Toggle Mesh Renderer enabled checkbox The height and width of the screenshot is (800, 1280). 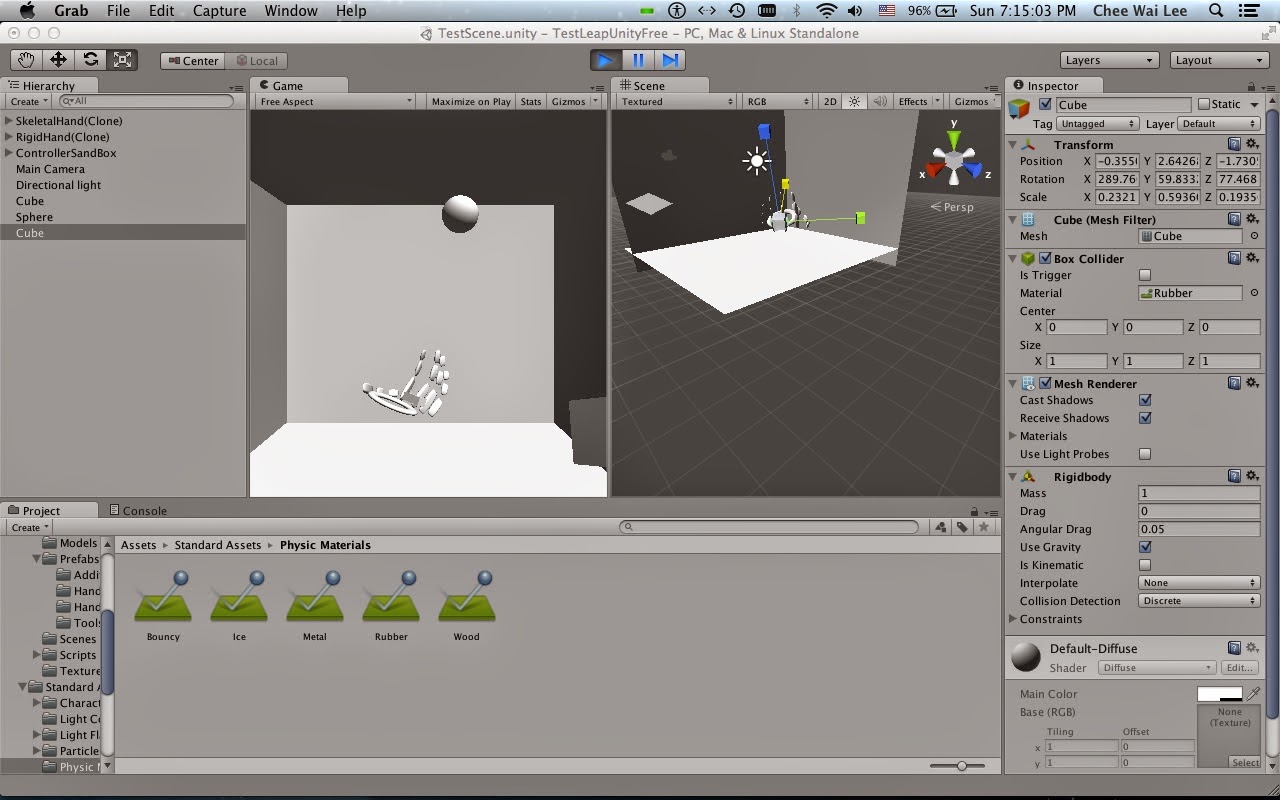click(1045, 383)
